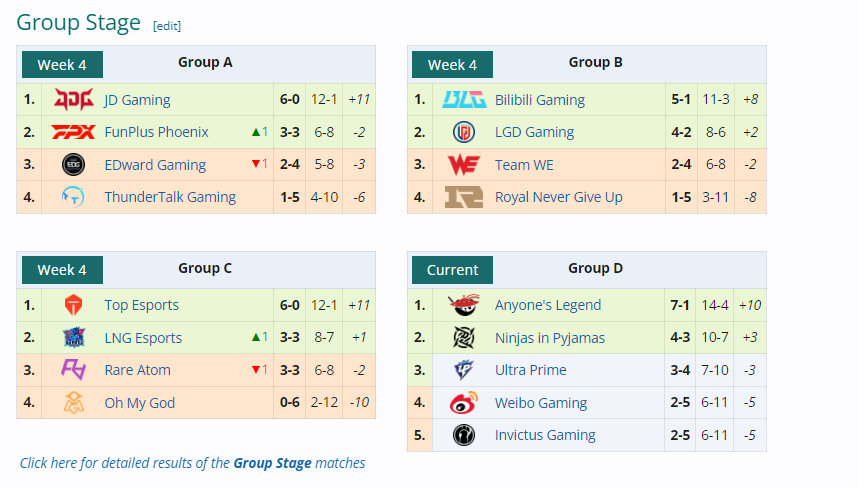The height and width of the screenshot is (488, 859).
Task: Open the Ultra Prime team link
Action: (x=530, y=370)
